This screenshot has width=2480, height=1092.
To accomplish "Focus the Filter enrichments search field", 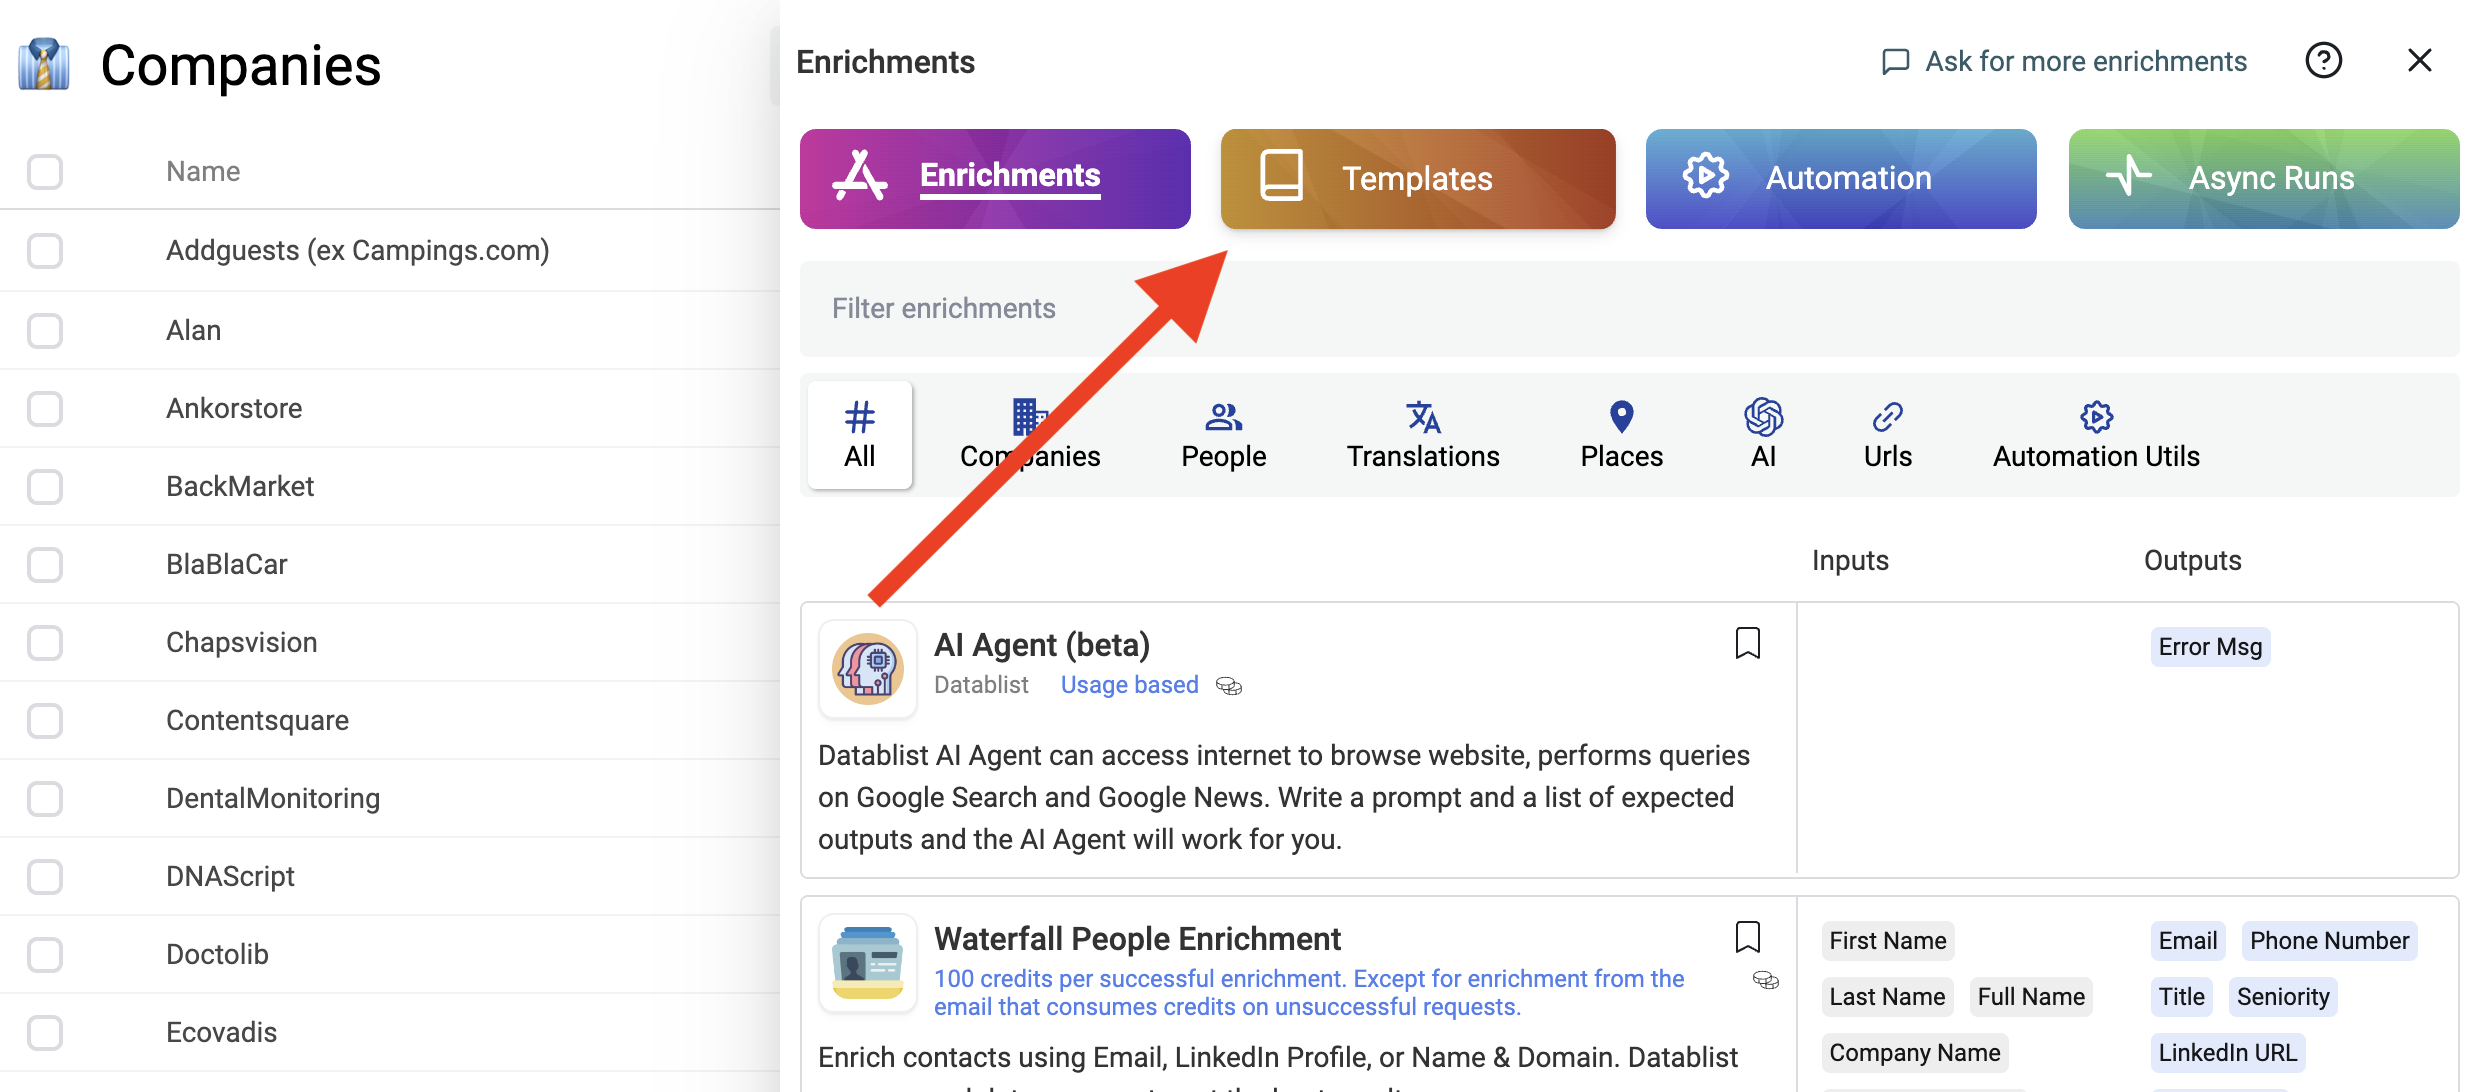I will 1629,309.
